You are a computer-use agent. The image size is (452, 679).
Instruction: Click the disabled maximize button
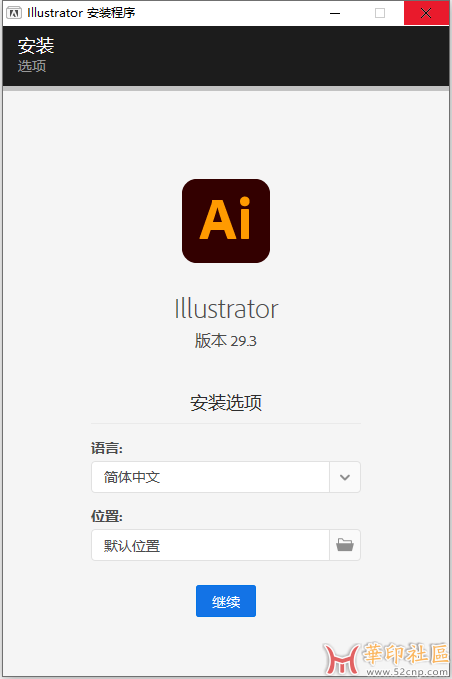380,13
